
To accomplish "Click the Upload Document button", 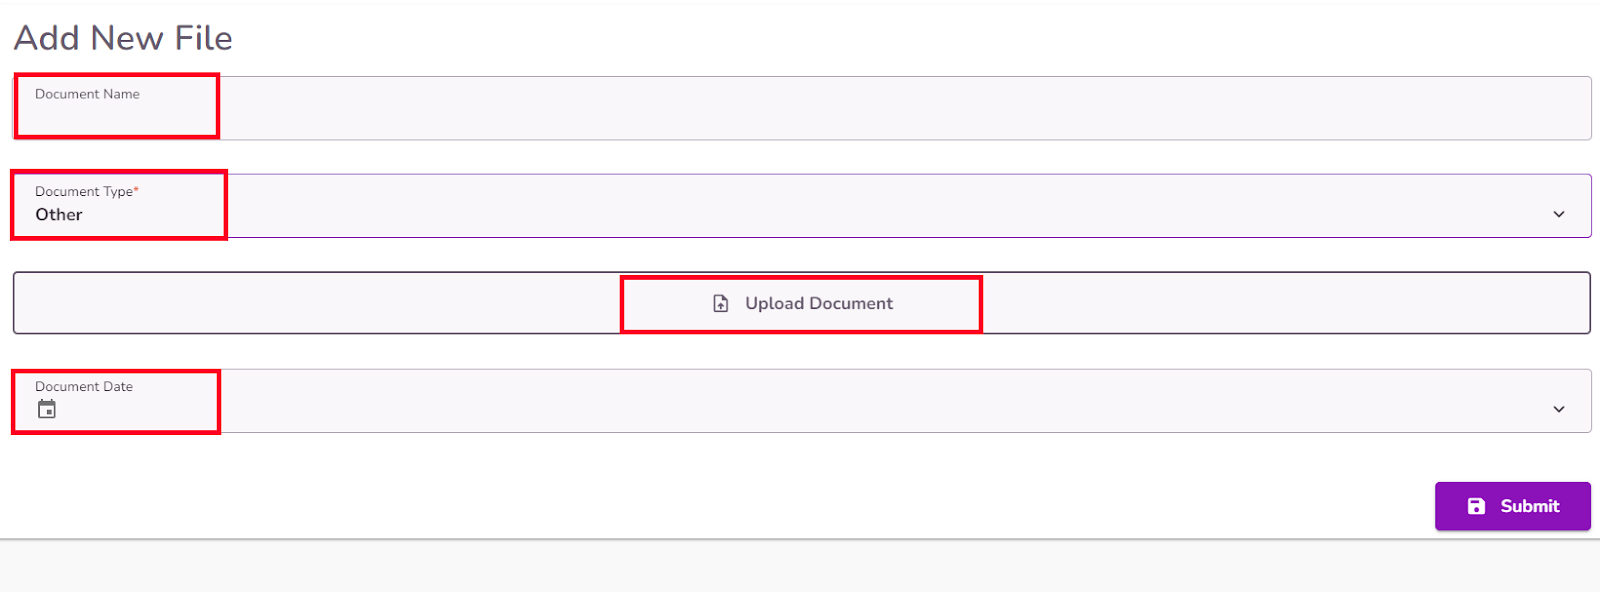I will (800, 302).
